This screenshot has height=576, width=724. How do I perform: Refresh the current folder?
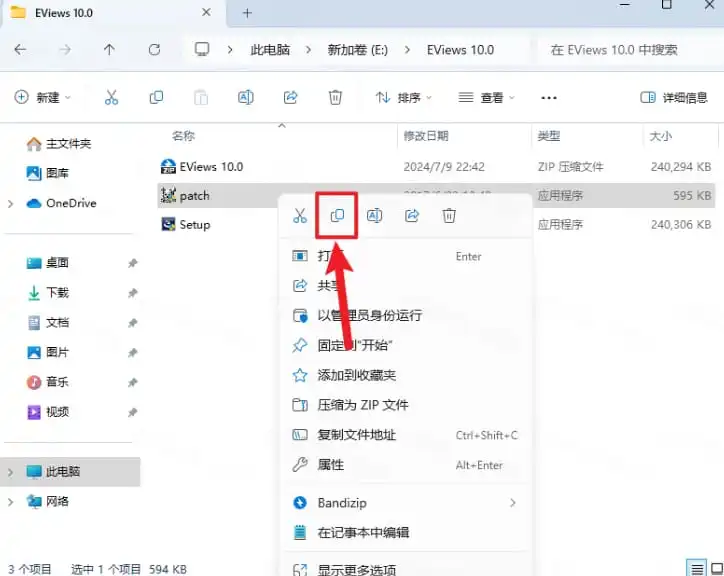click(x=154, y=49)
